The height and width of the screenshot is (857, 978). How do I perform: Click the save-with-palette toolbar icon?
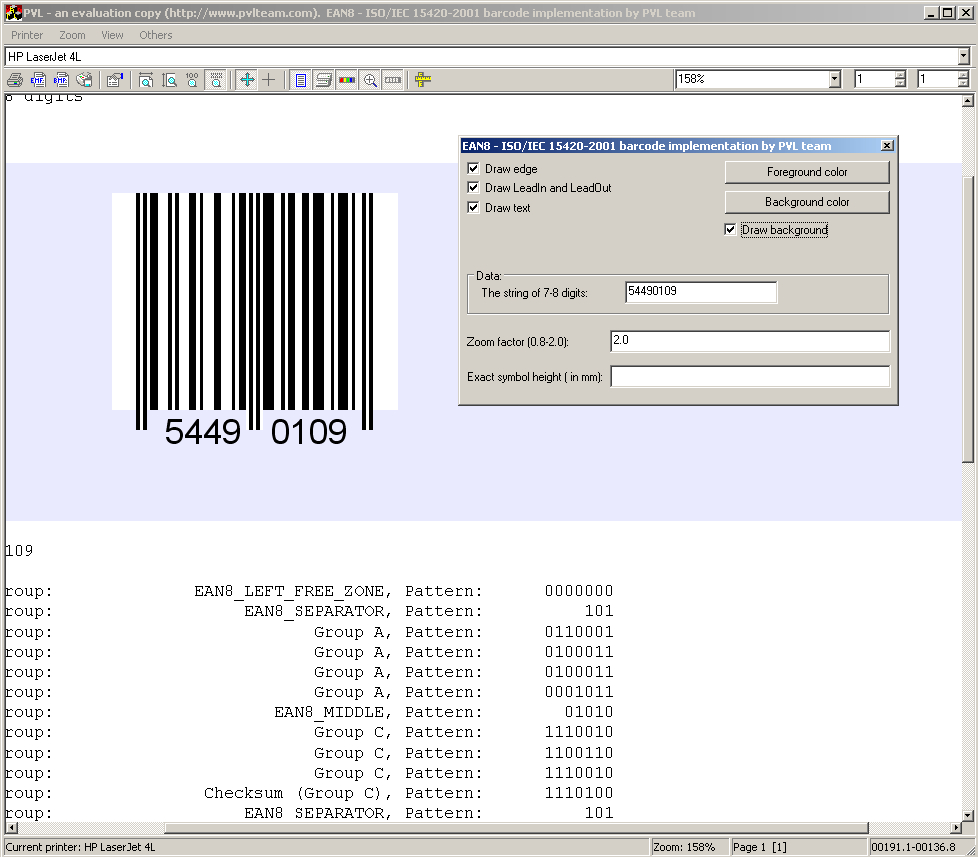84,80
